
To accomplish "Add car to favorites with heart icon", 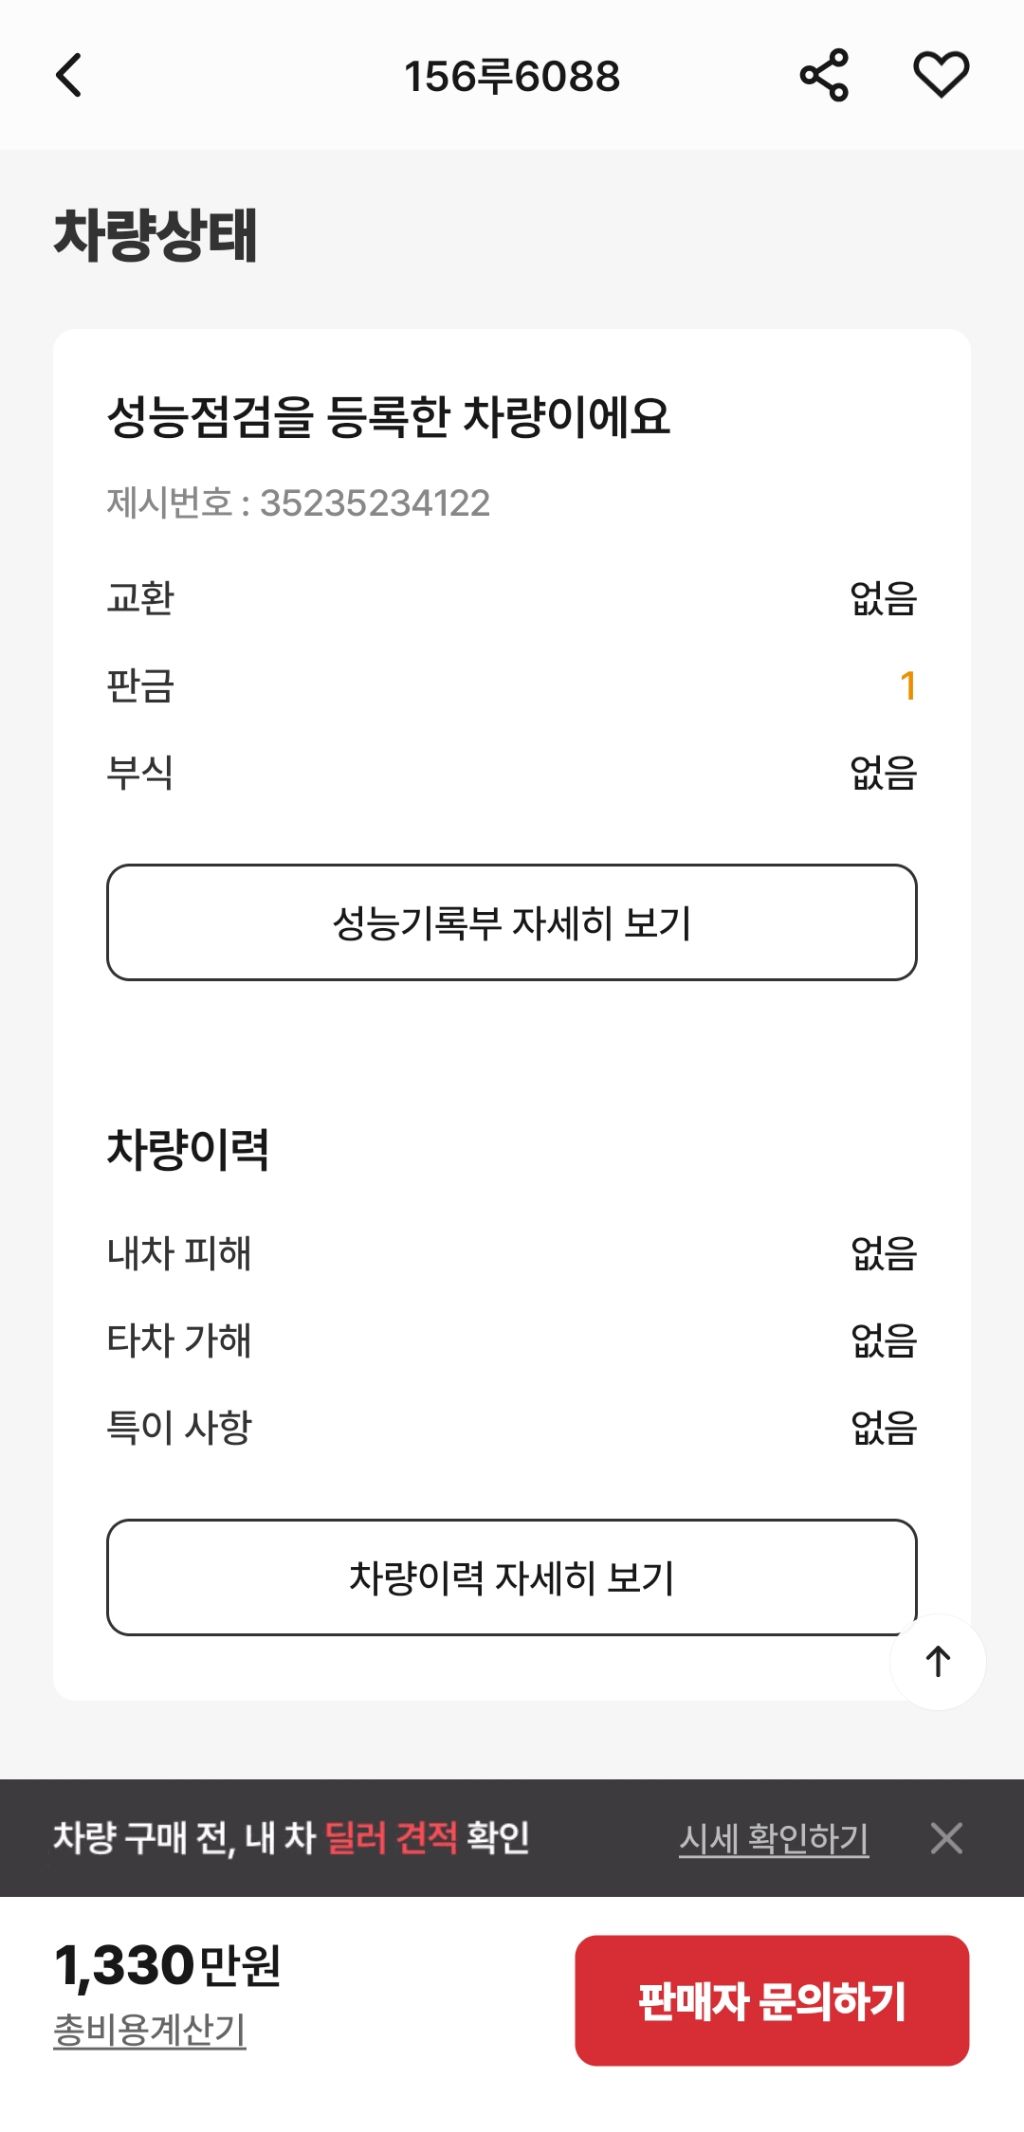I will pos(941,76).
